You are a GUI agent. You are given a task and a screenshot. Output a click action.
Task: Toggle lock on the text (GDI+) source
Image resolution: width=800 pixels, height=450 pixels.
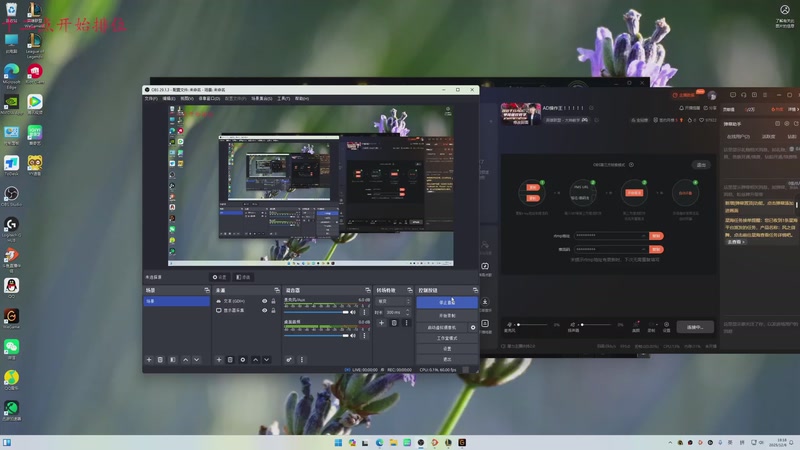[275, 300]
